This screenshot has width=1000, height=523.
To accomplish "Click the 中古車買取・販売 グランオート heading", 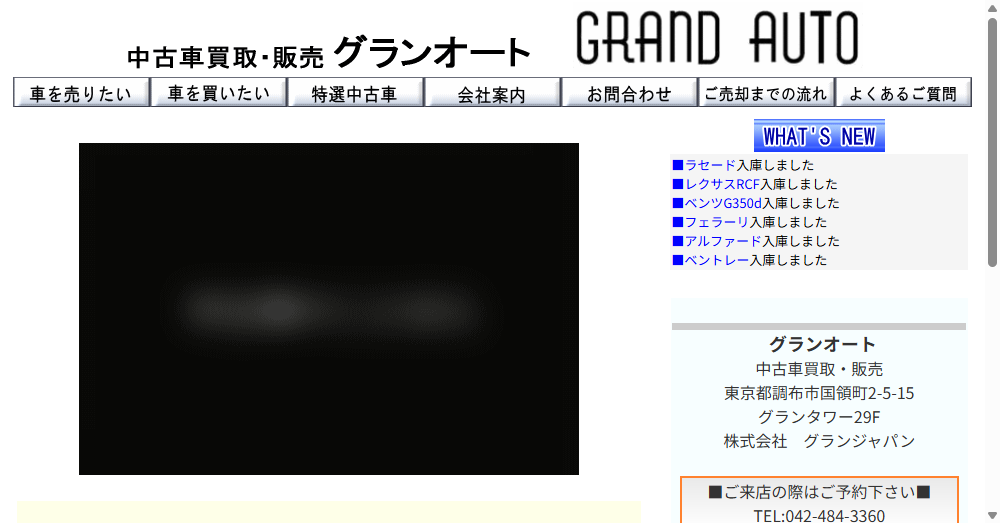I will [x=329, y=54].
